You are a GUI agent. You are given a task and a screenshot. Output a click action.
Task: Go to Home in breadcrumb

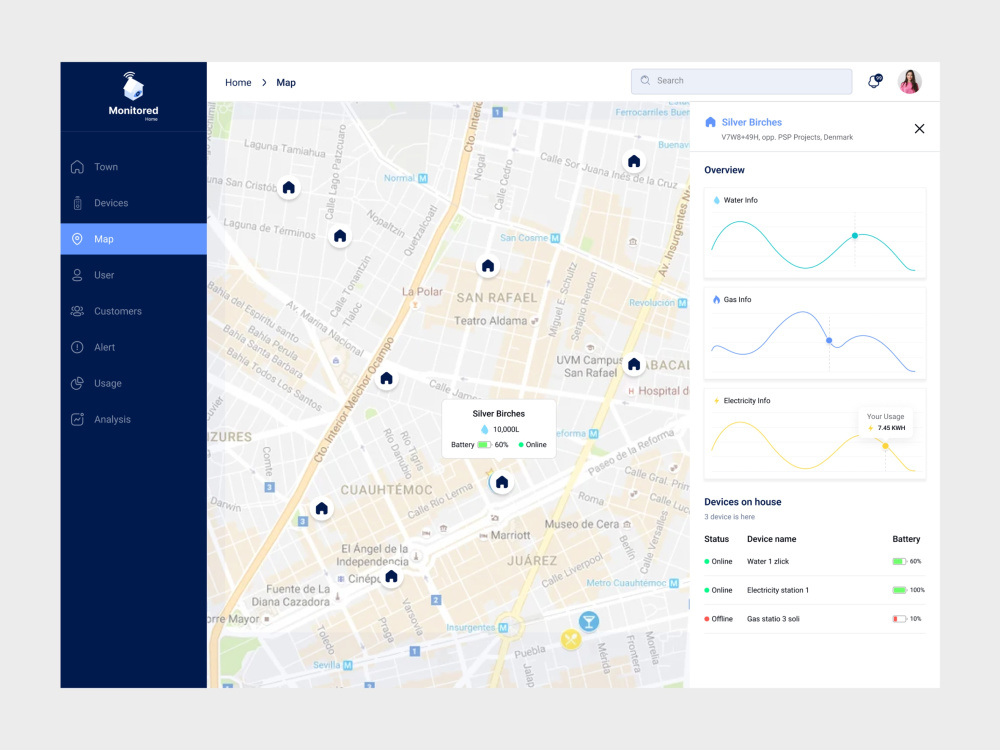(x=238, y=82)
